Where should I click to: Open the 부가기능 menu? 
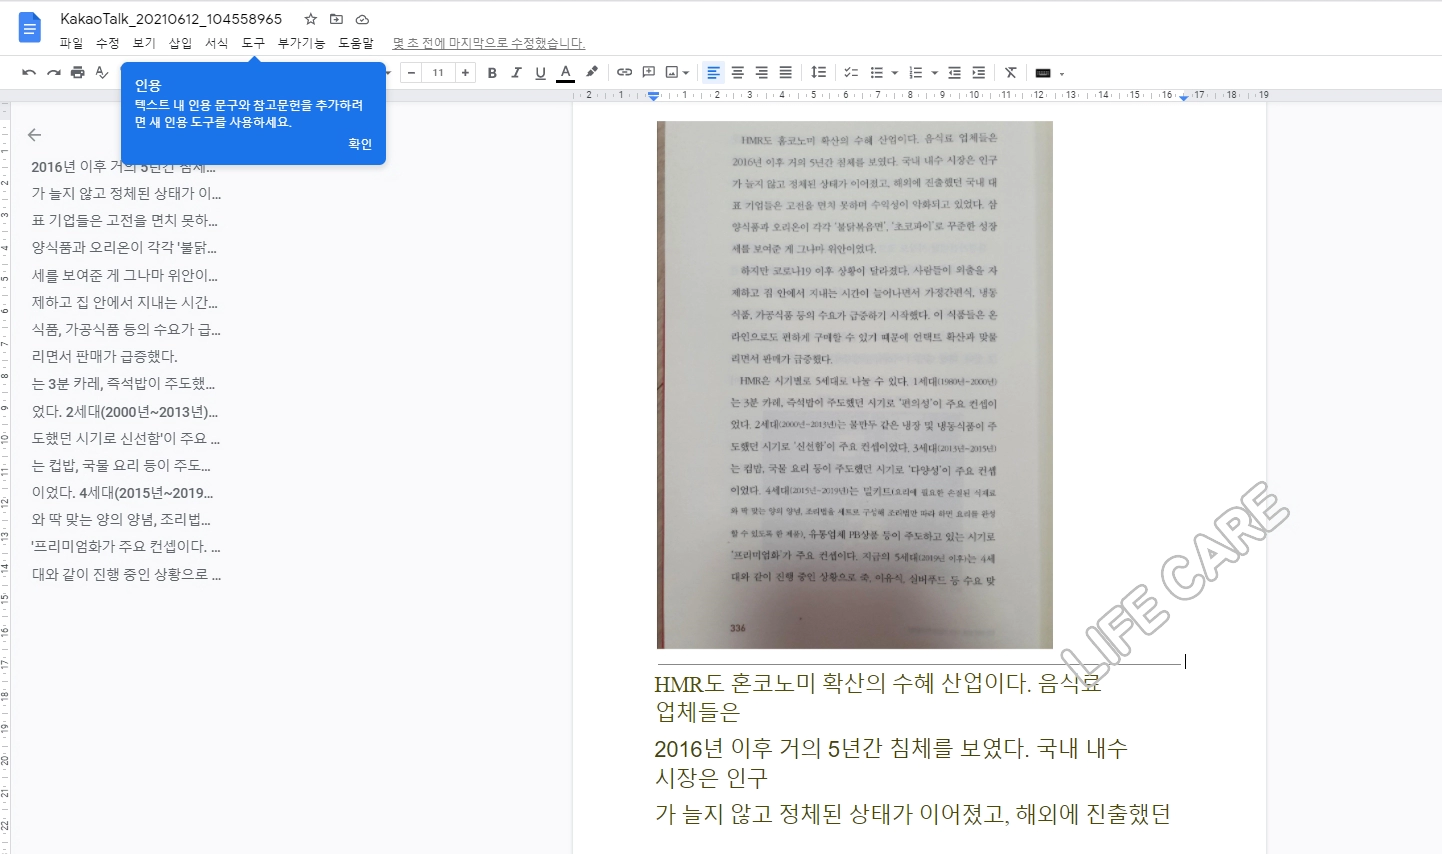tap(301, 43)
